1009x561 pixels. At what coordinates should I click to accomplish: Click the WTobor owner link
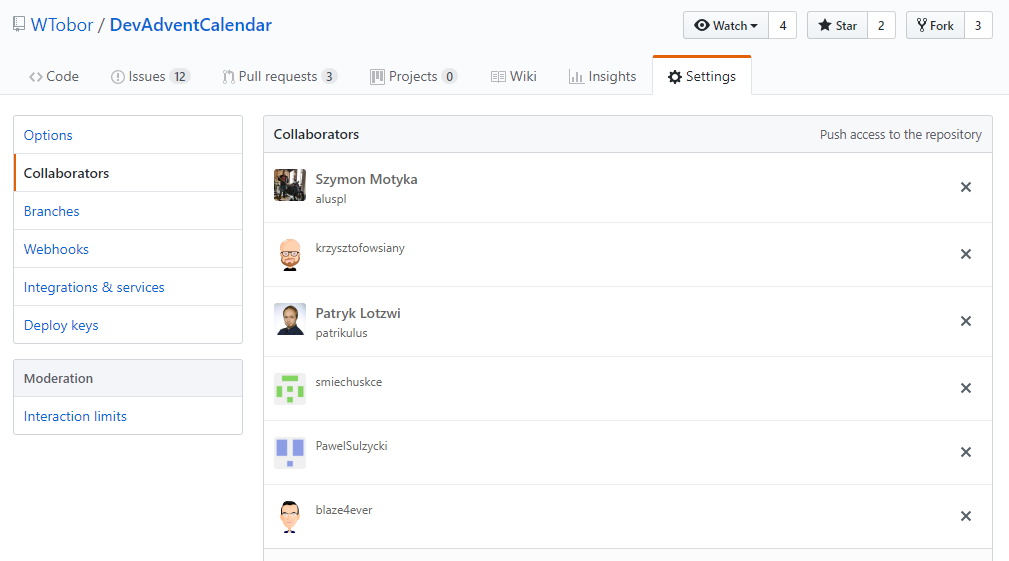click(x=61, y=25)
